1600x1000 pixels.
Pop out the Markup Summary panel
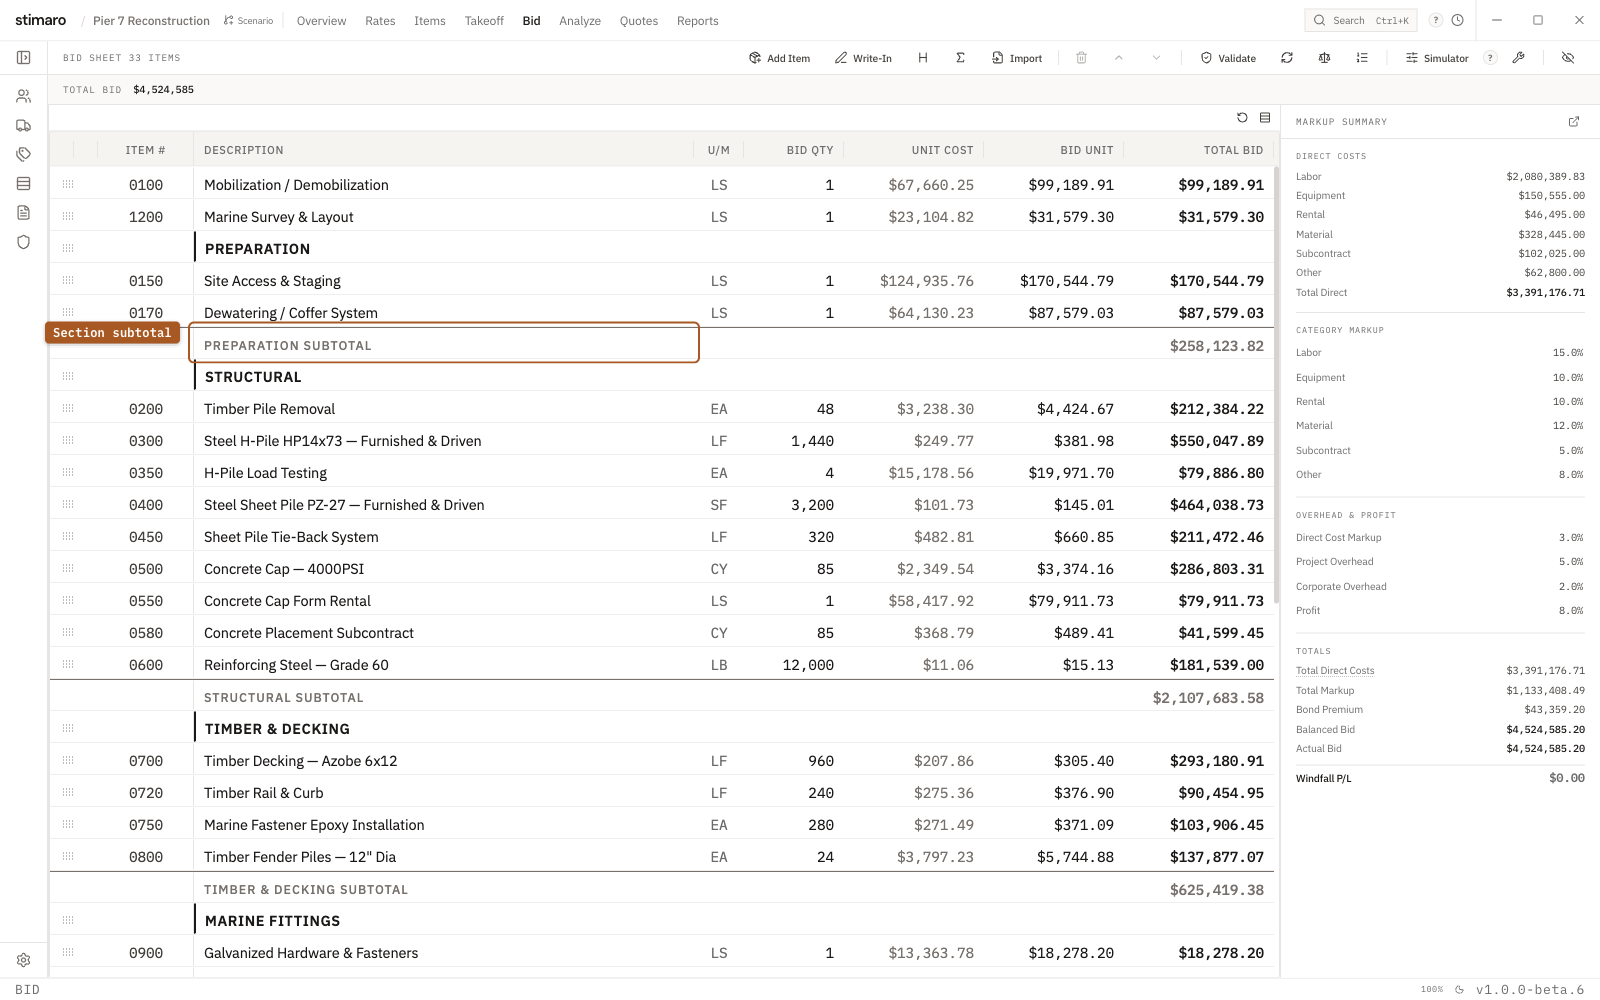(x=1574, y=122)
